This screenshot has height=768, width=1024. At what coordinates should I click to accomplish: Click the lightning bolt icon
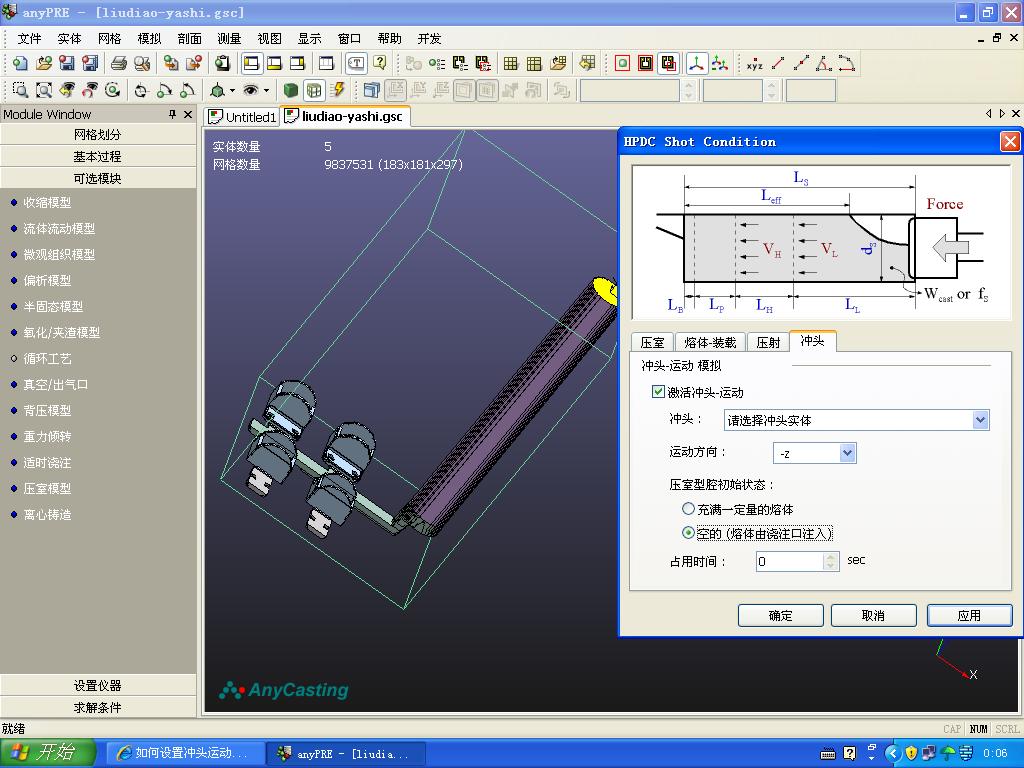(x=338, y=90)
